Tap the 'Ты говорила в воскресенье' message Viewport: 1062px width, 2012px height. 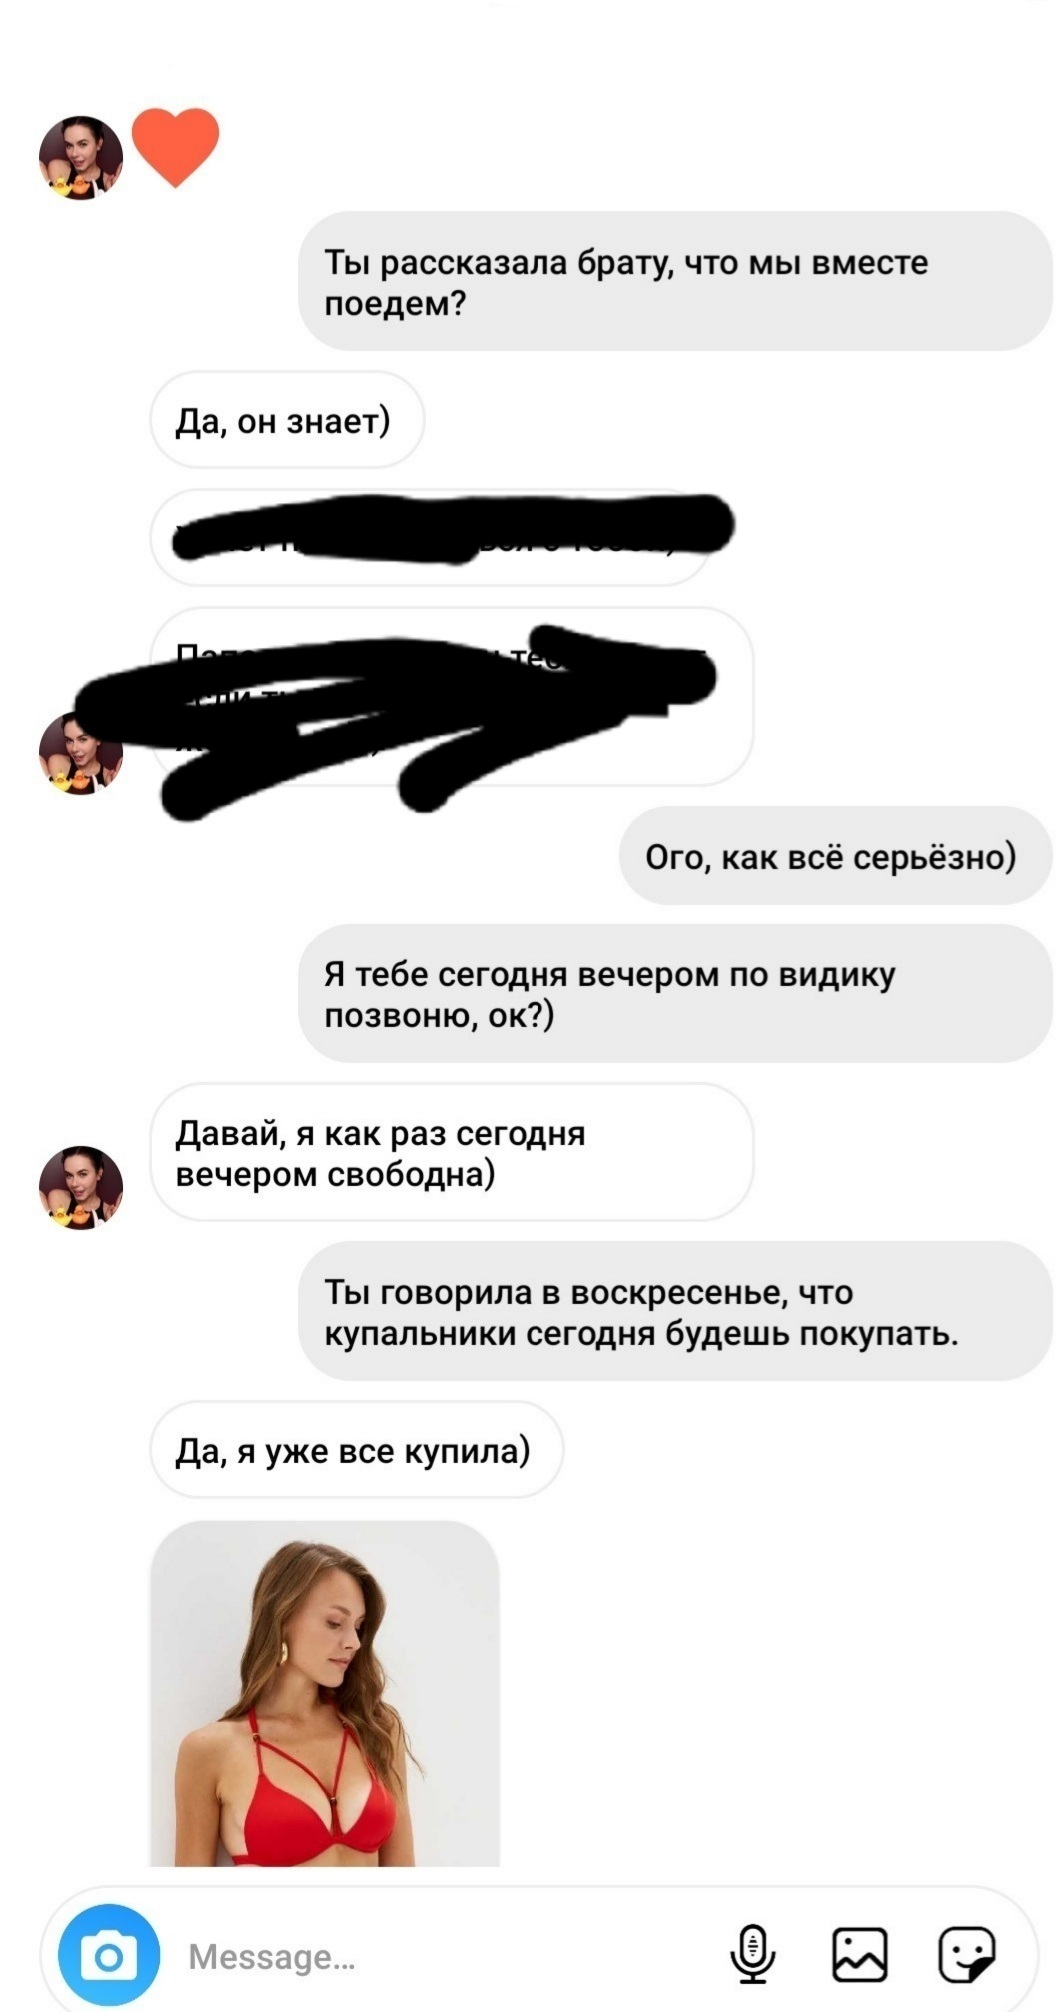(x=675, y=1311)
